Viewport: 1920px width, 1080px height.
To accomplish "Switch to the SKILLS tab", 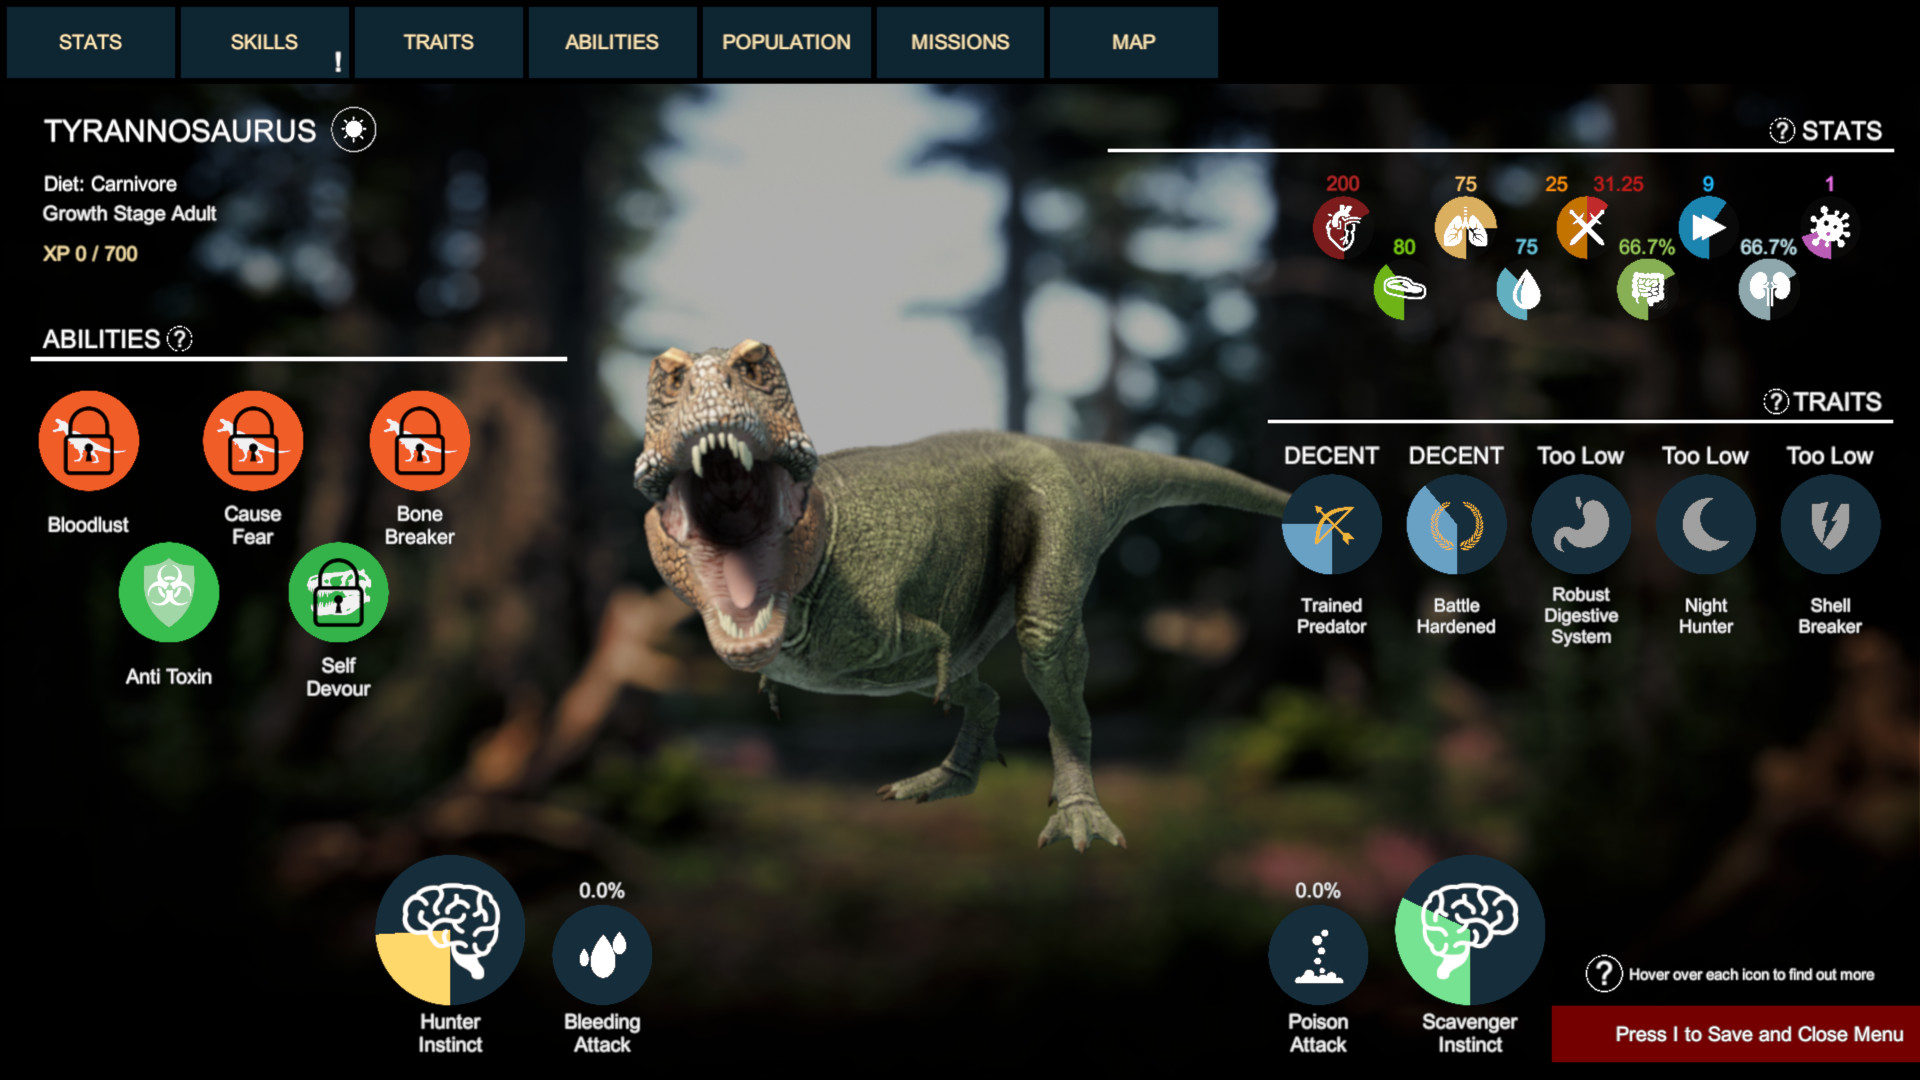I will pyautogui.click(x=265, y=42).
